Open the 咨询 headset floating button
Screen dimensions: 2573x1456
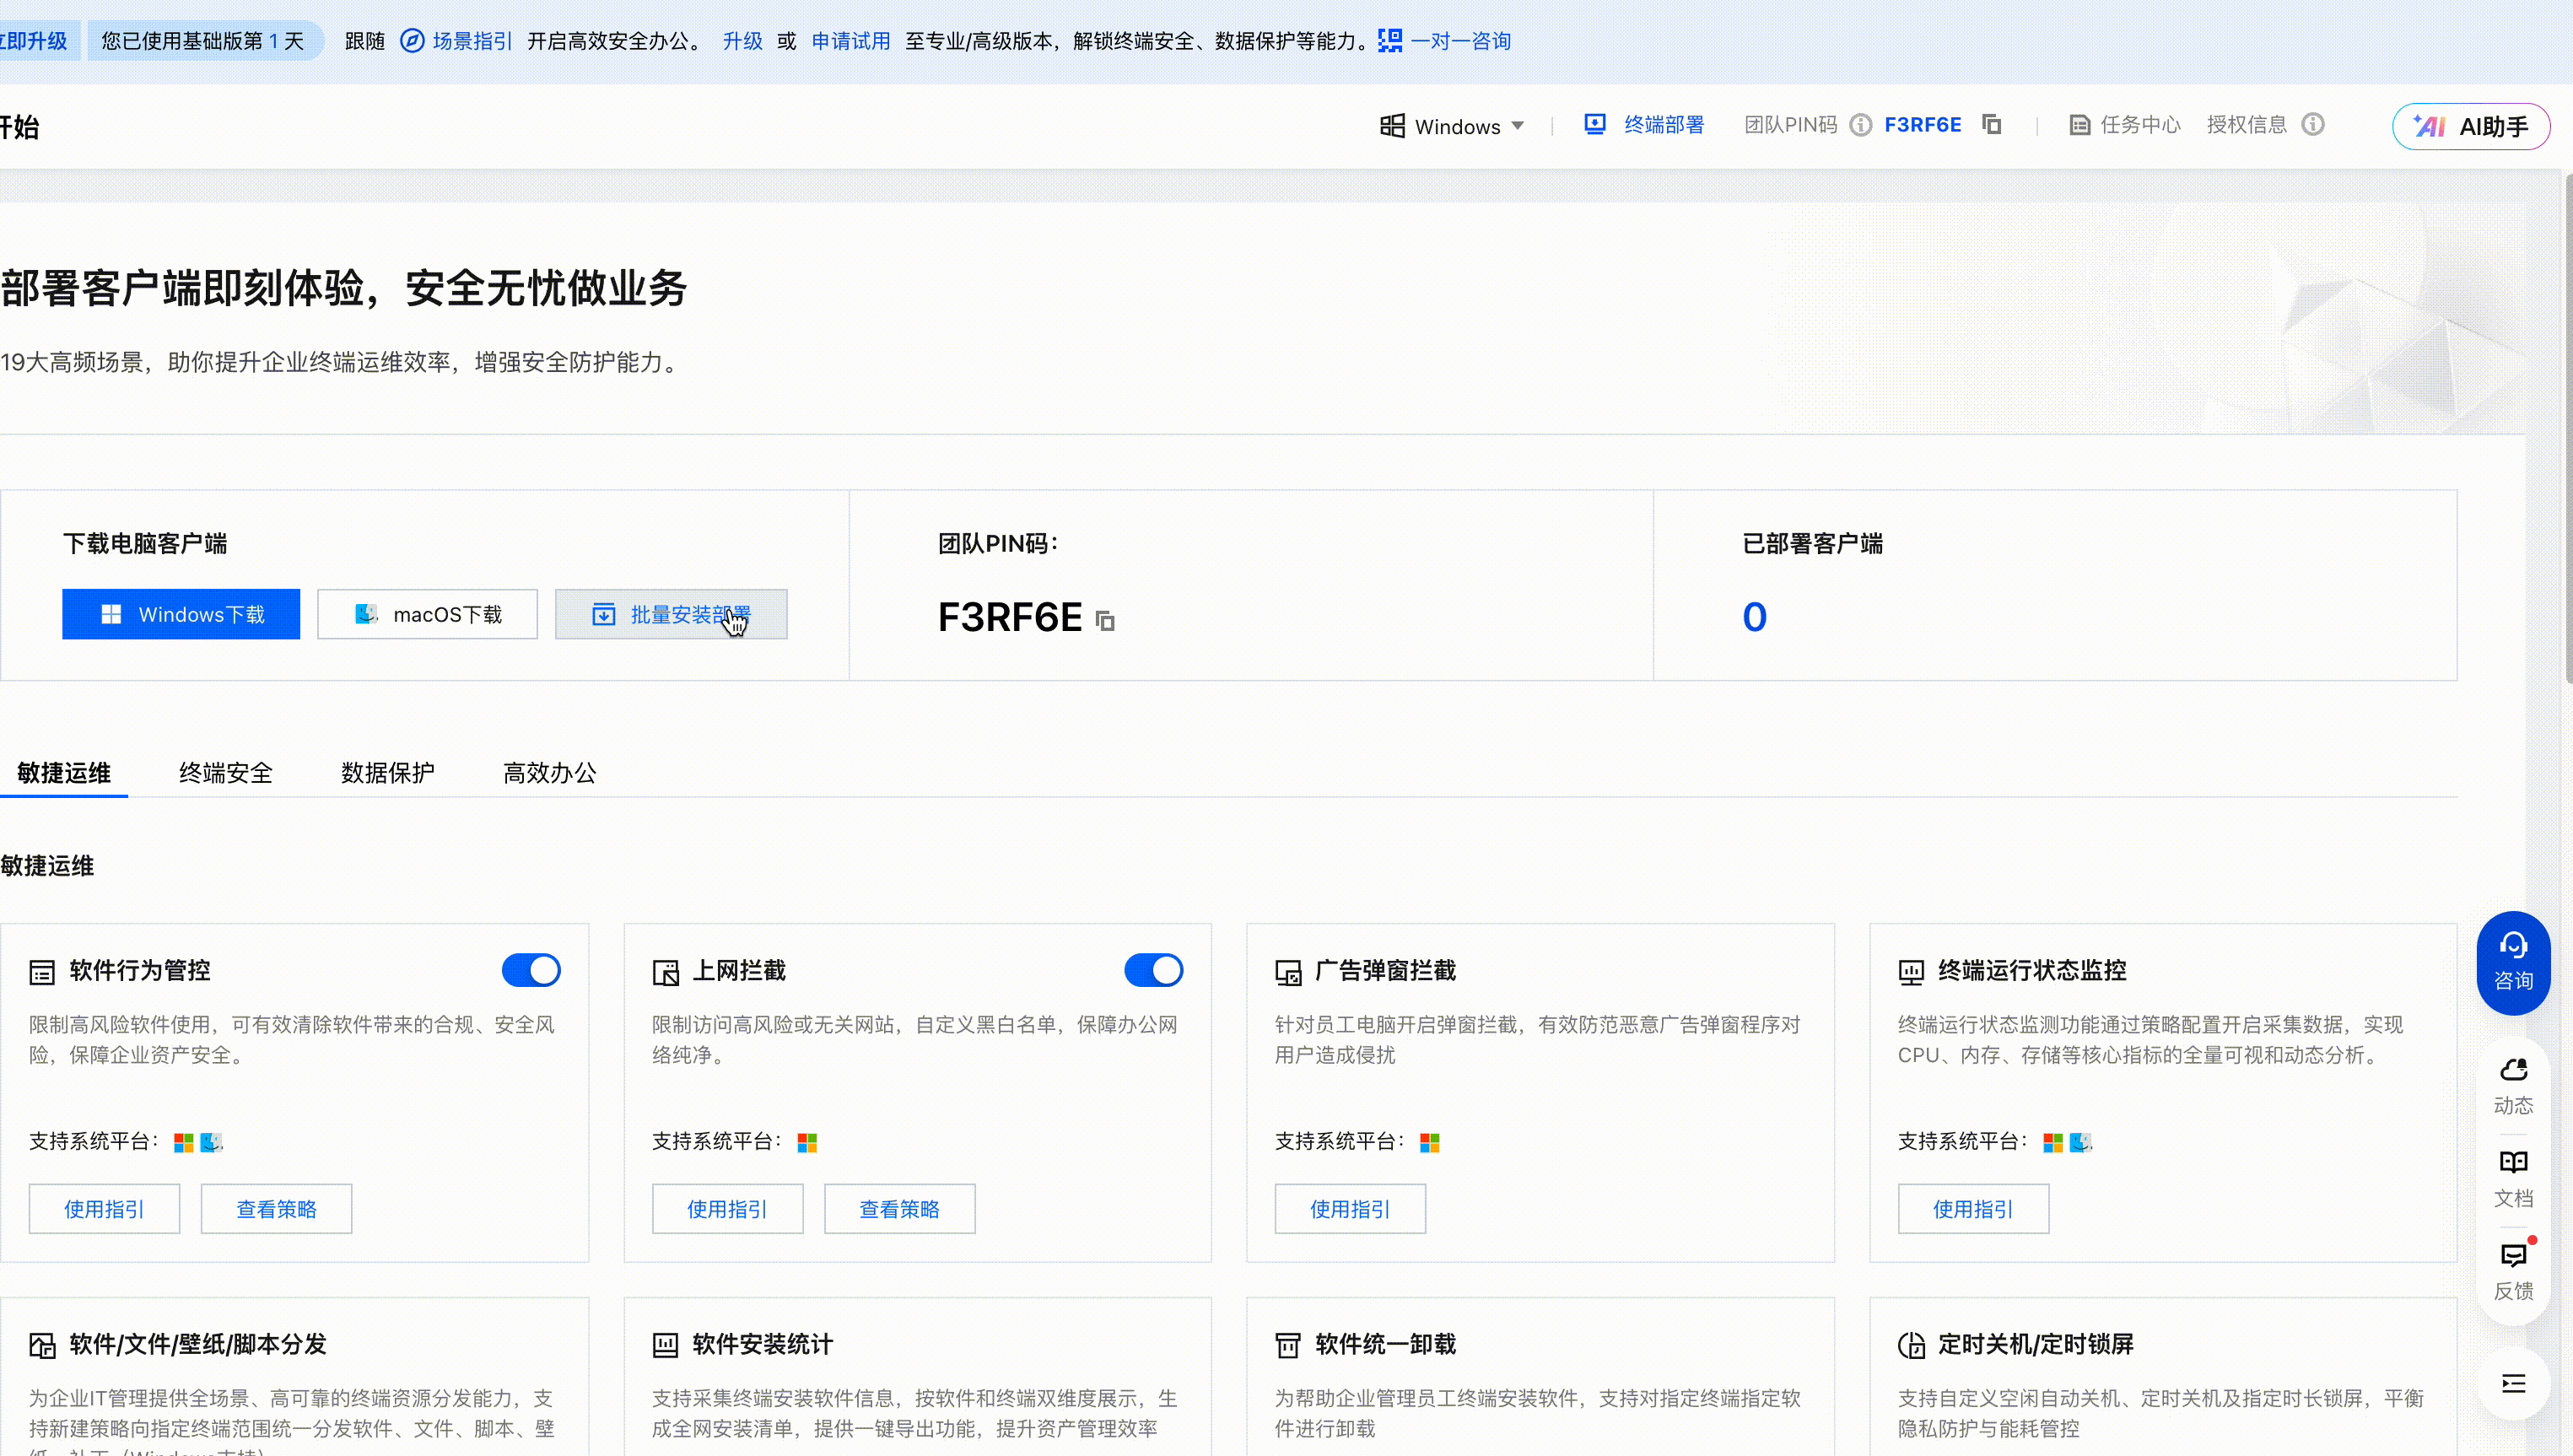[2512, 962]
